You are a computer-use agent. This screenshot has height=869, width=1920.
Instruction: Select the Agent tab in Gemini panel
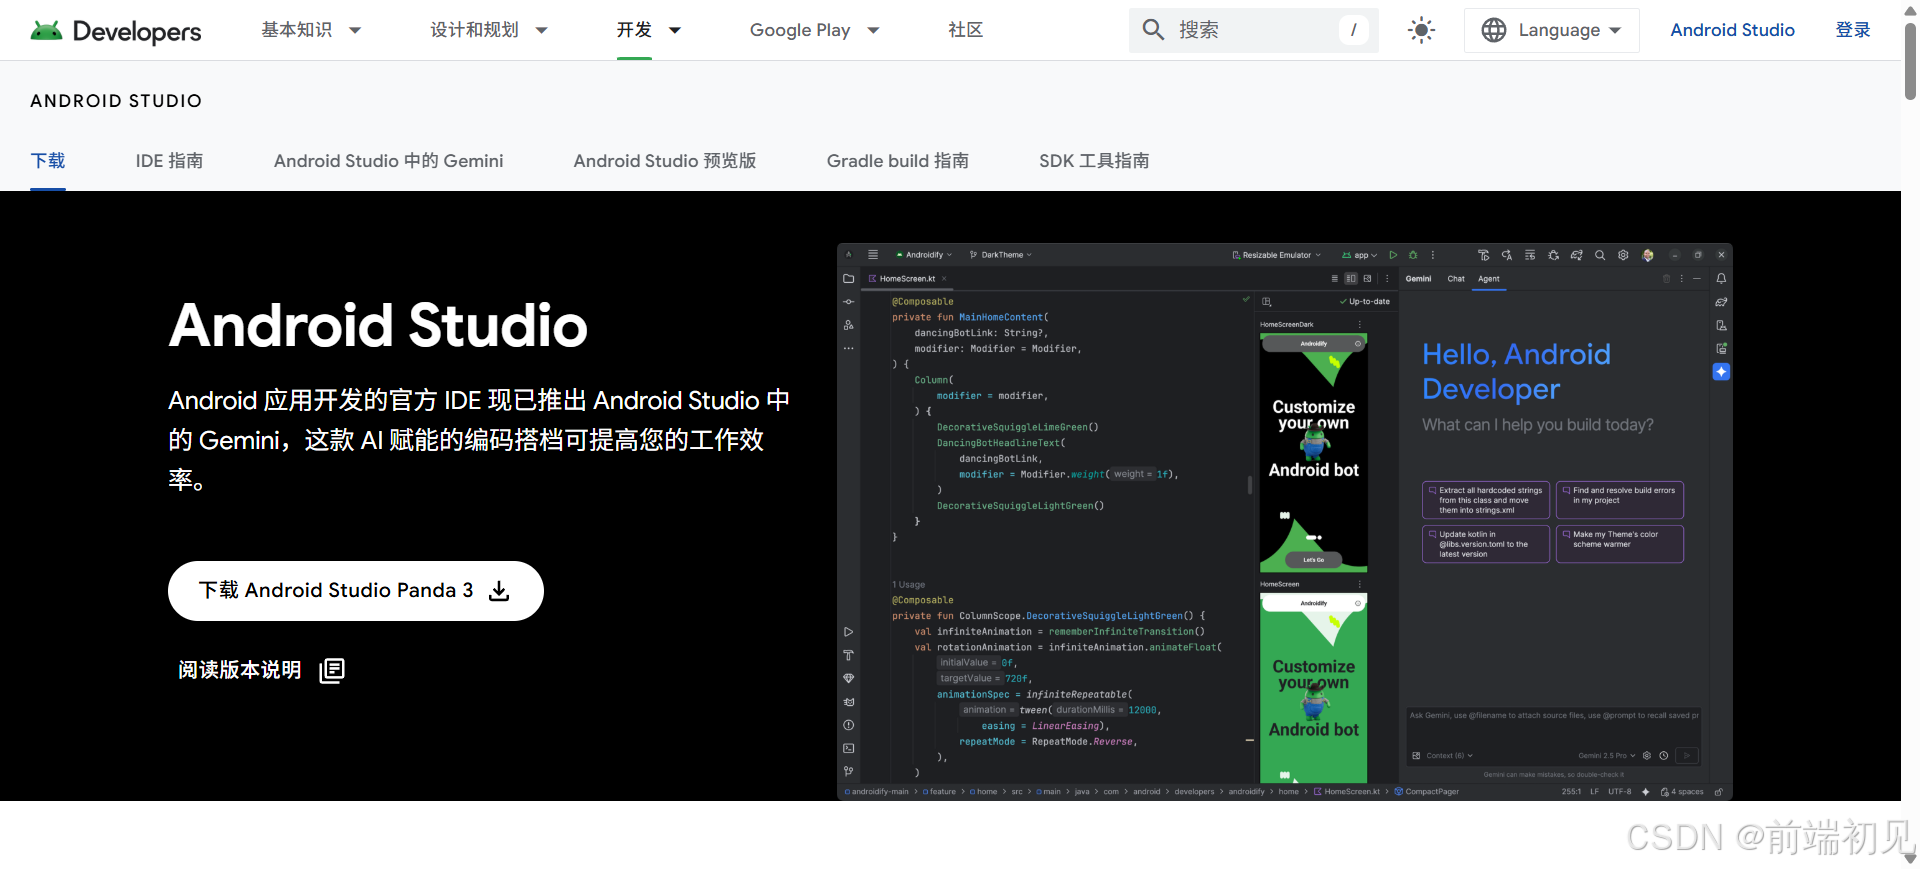[1489, 279]
